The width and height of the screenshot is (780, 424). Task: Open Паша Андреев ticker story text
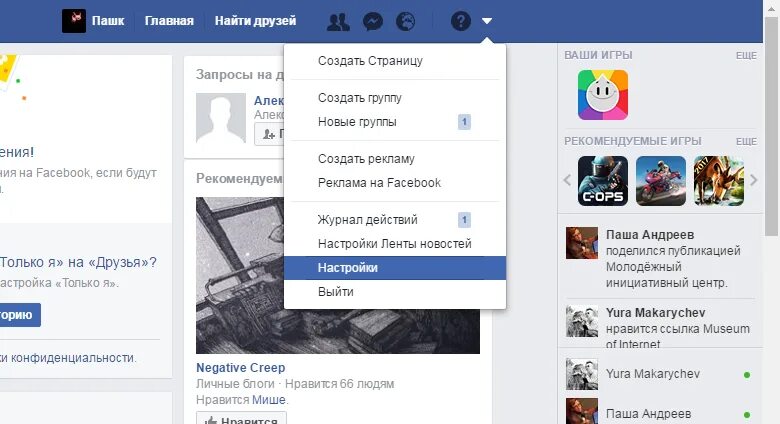(x=674, y=258)
